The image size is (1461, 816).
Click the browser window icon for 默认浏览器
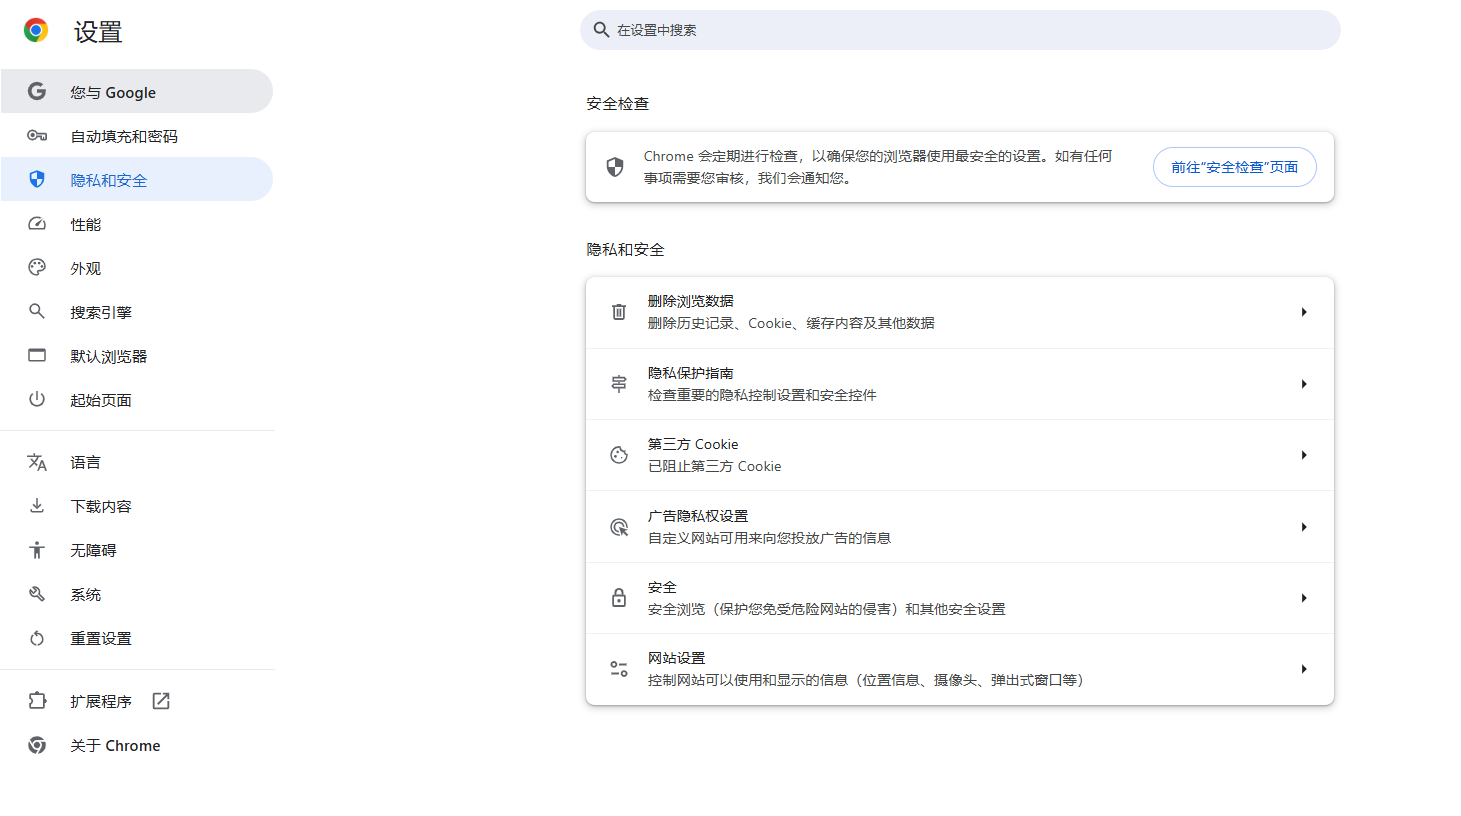(37, 355)
